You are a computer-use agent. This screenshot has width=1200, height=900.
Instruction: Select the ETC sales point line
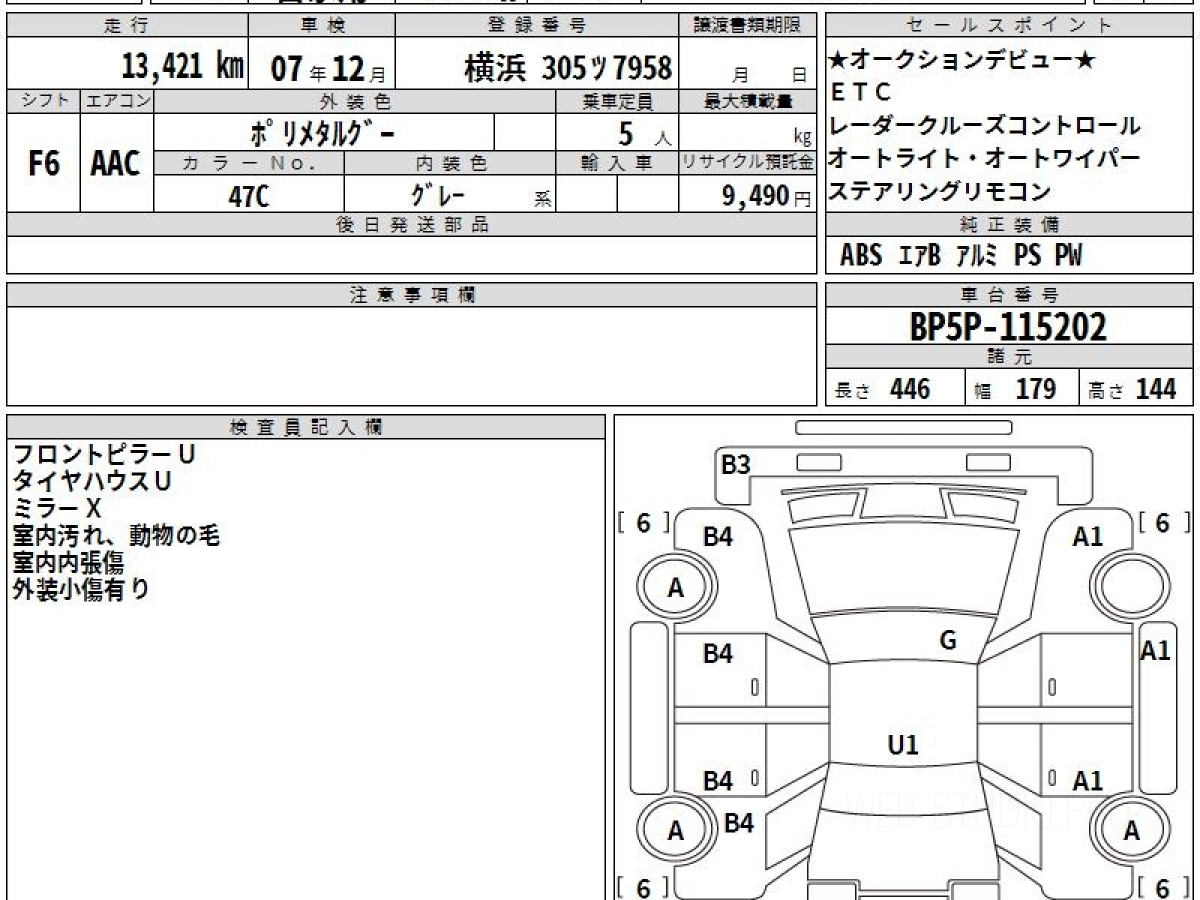coord(861,93)
